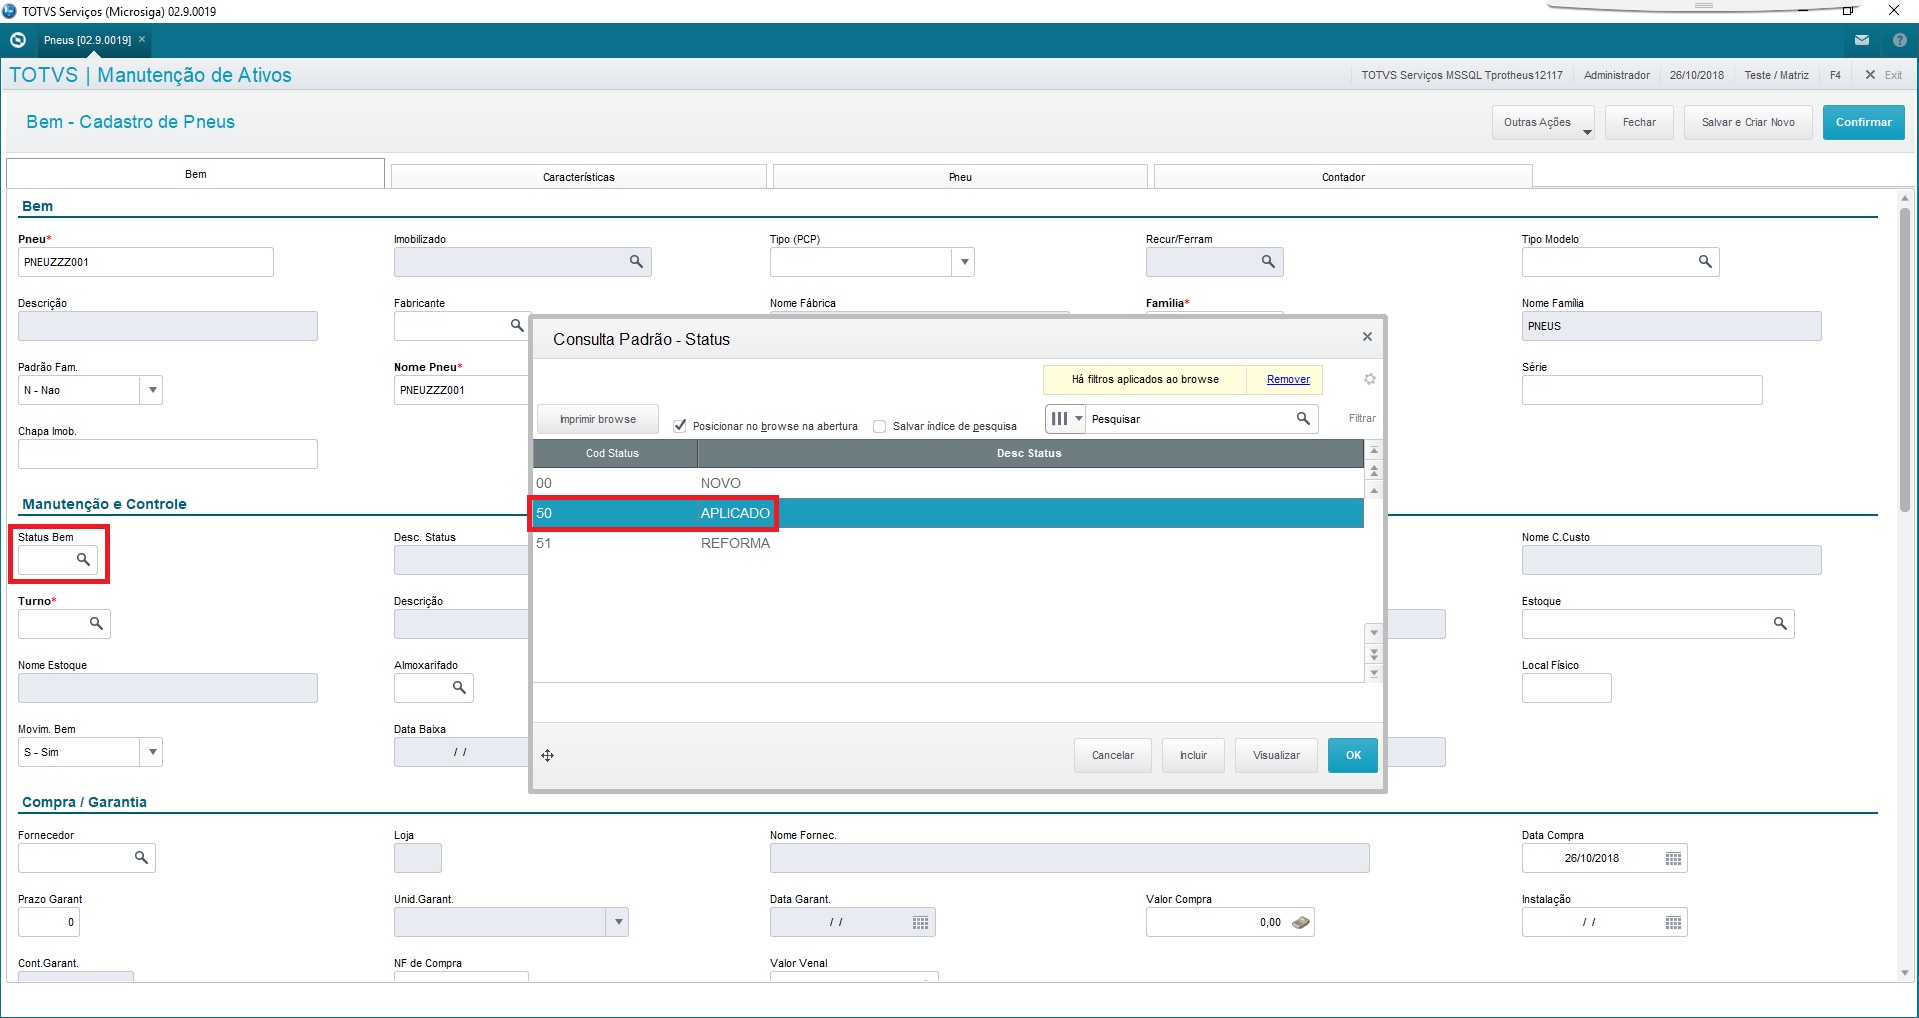Expand the Movim. Bem dropdown

click(152, 752)
